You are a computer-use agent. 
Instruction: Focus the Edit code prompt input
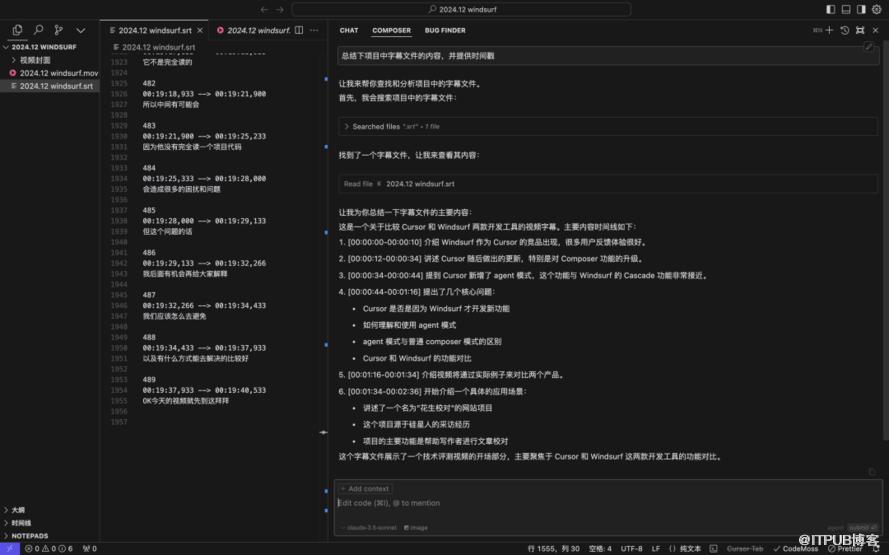607,503
